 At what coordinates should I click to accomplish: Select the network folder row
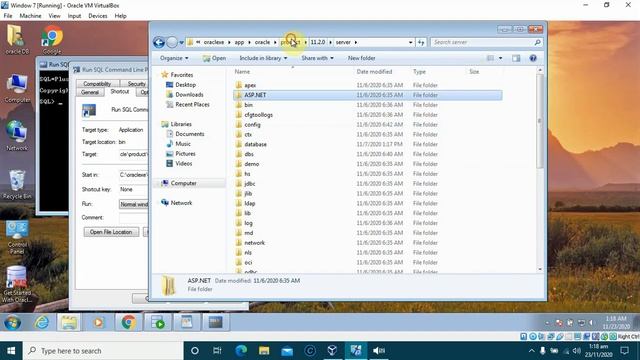click(367, 242)
